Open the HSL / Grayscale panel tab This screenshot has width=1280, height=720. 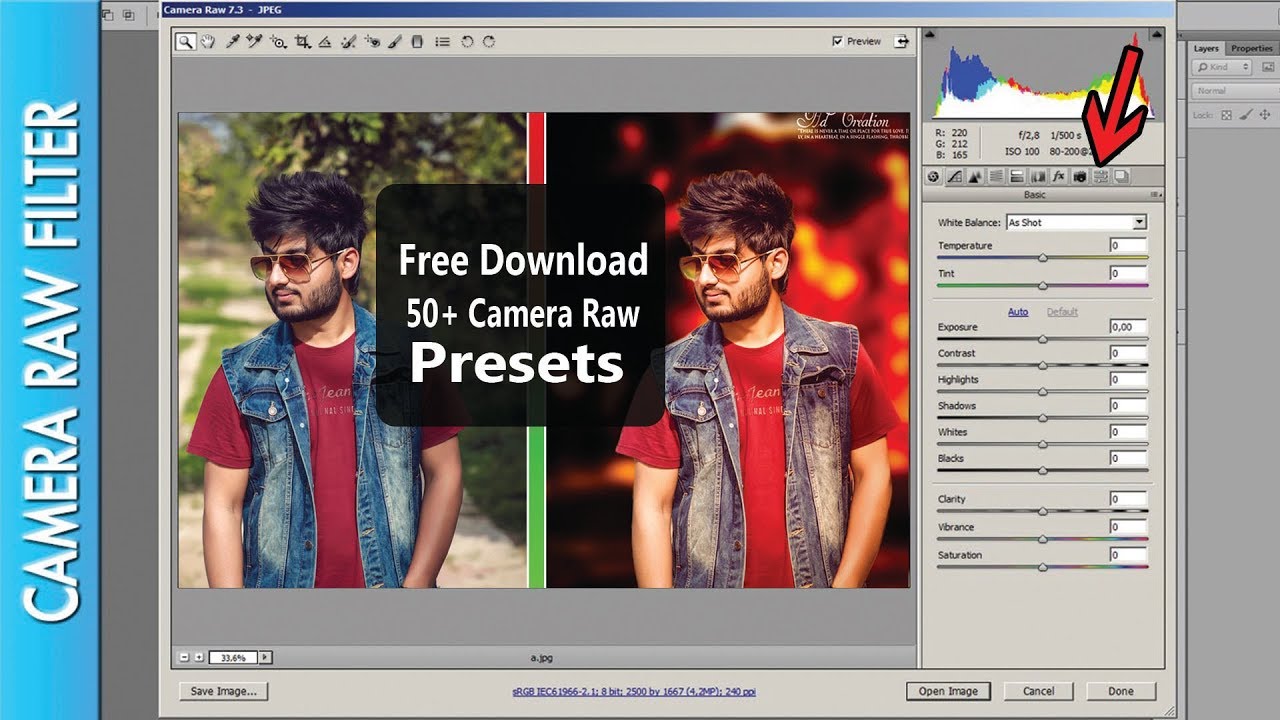(x=996, y=176)
